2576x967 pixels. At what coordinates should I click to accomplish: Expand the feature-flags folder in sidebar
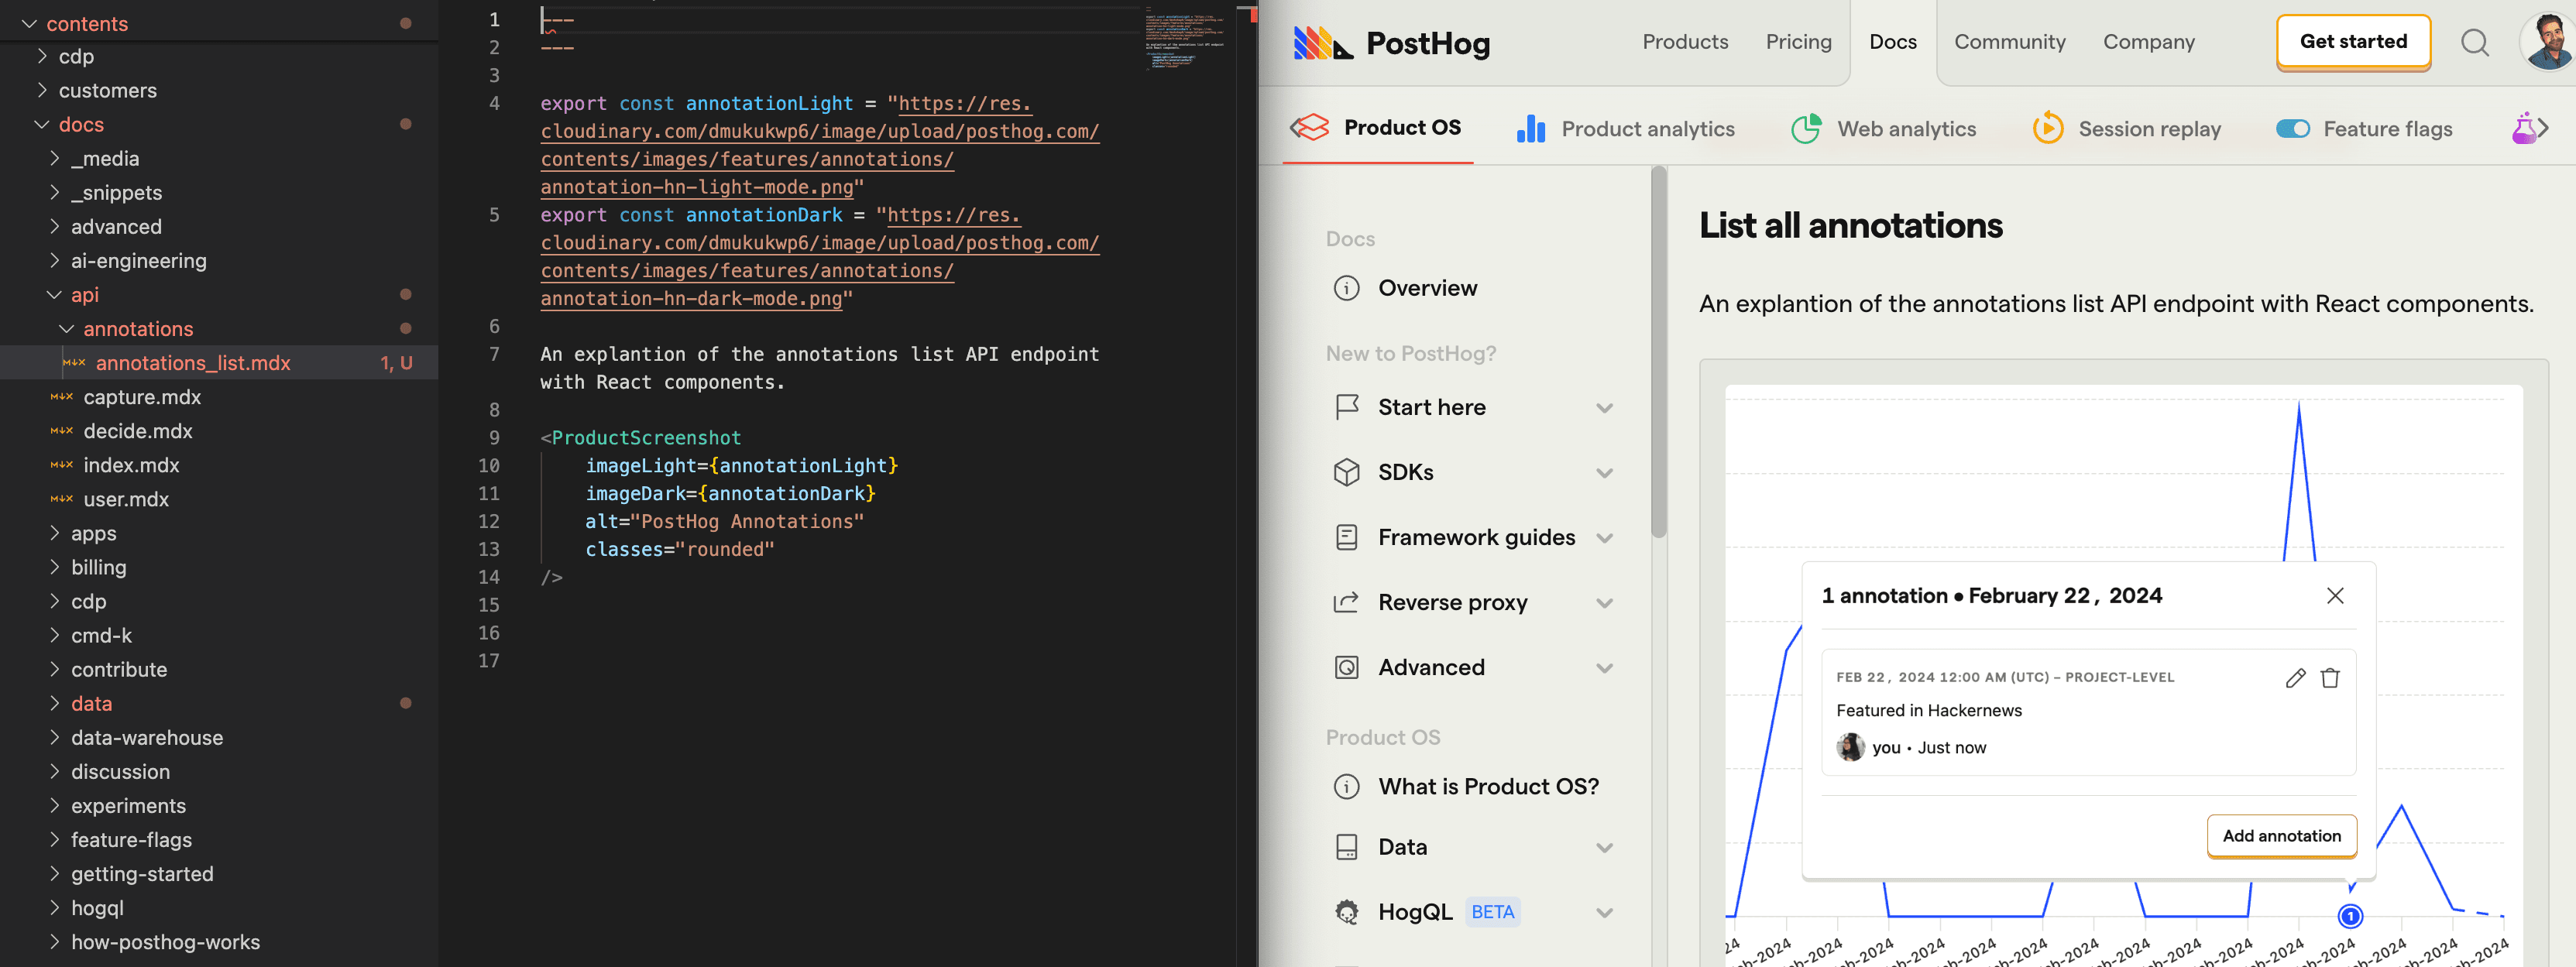click(54, 841)
